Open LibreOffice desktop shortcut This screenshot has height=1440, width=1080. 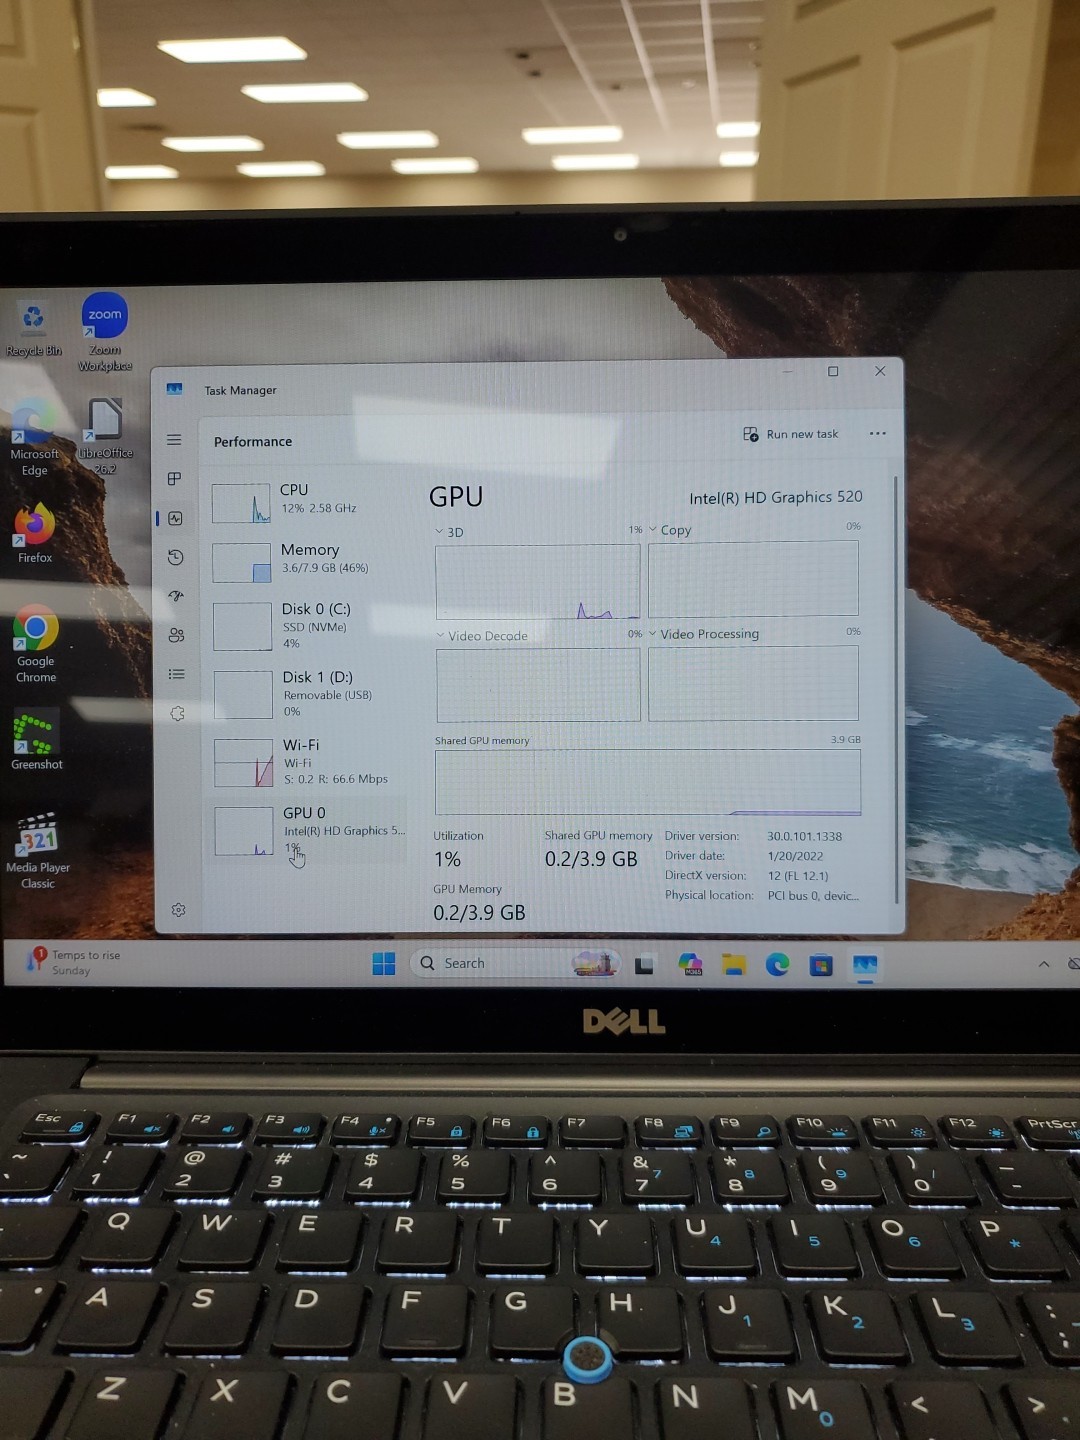coord(105,435)
